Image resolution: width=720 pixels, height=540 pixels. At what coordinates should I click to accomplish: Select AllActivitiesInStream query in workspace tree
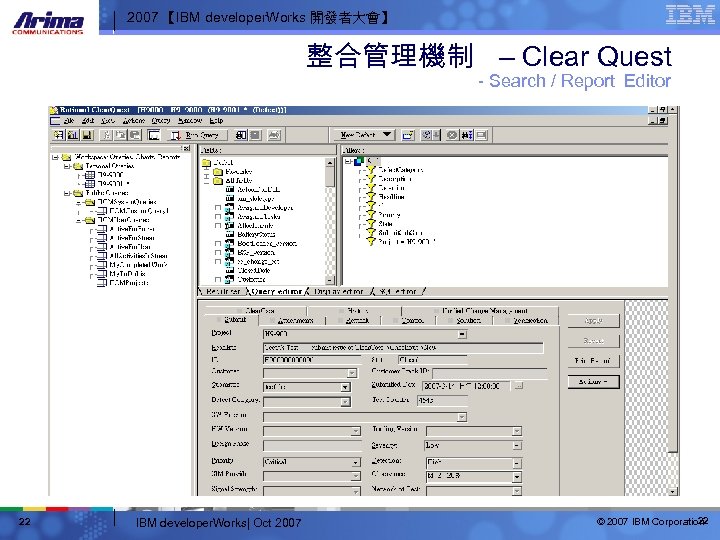click(x=138, y=256)
